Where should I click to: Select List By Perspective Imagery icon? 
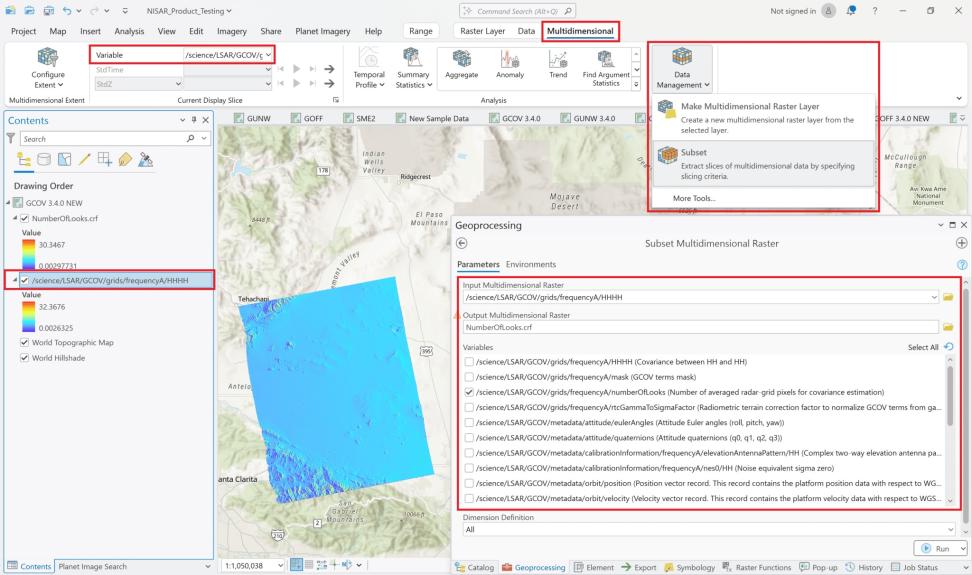tap(146, 160)
